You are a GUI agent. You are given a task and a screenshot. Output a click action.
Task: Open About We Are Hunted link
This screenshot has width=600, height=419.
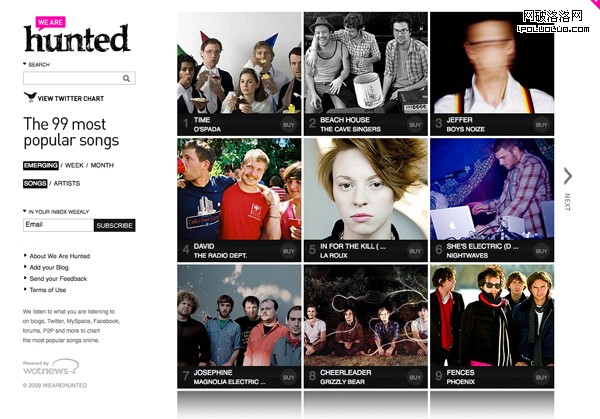(x=60, y=256)
